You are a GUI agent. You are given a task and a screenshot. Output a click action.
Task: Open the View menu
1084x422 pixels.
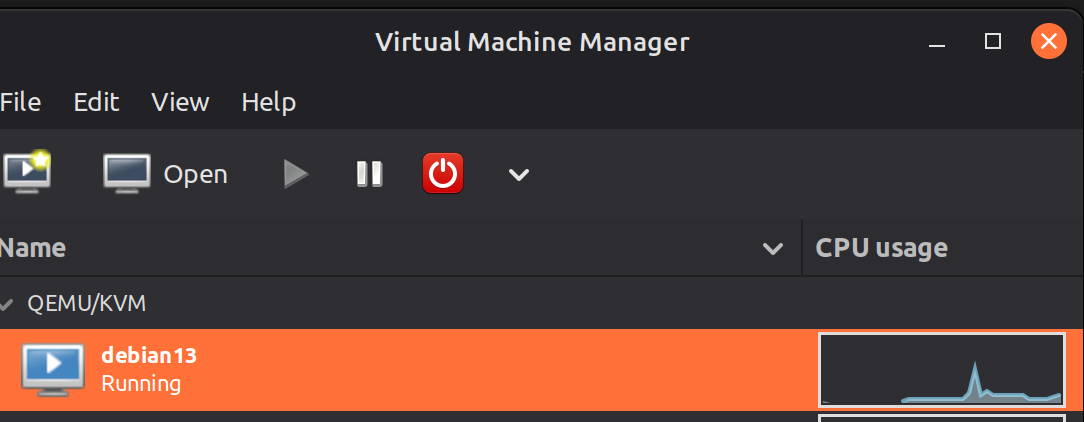point(180,102)
